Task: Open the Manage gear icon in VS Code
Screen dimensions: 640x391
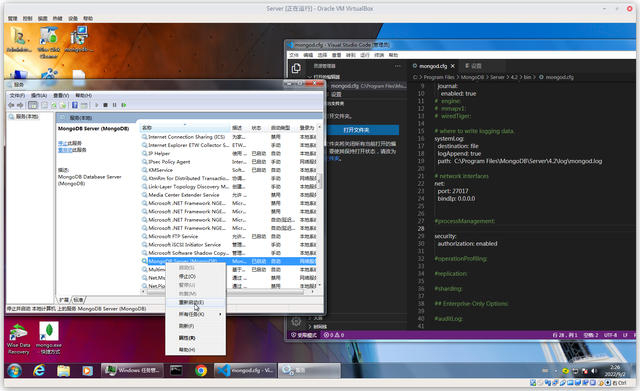Action: pos(296,322)
